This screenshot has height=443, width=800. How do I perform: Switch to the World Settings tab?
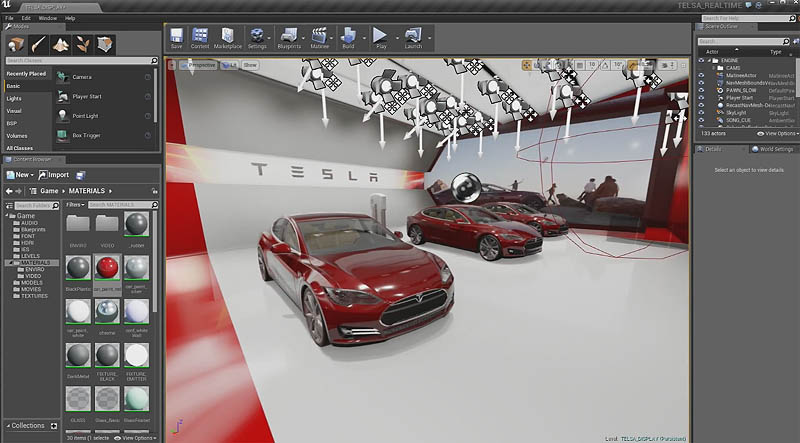(x=772, y=149)
